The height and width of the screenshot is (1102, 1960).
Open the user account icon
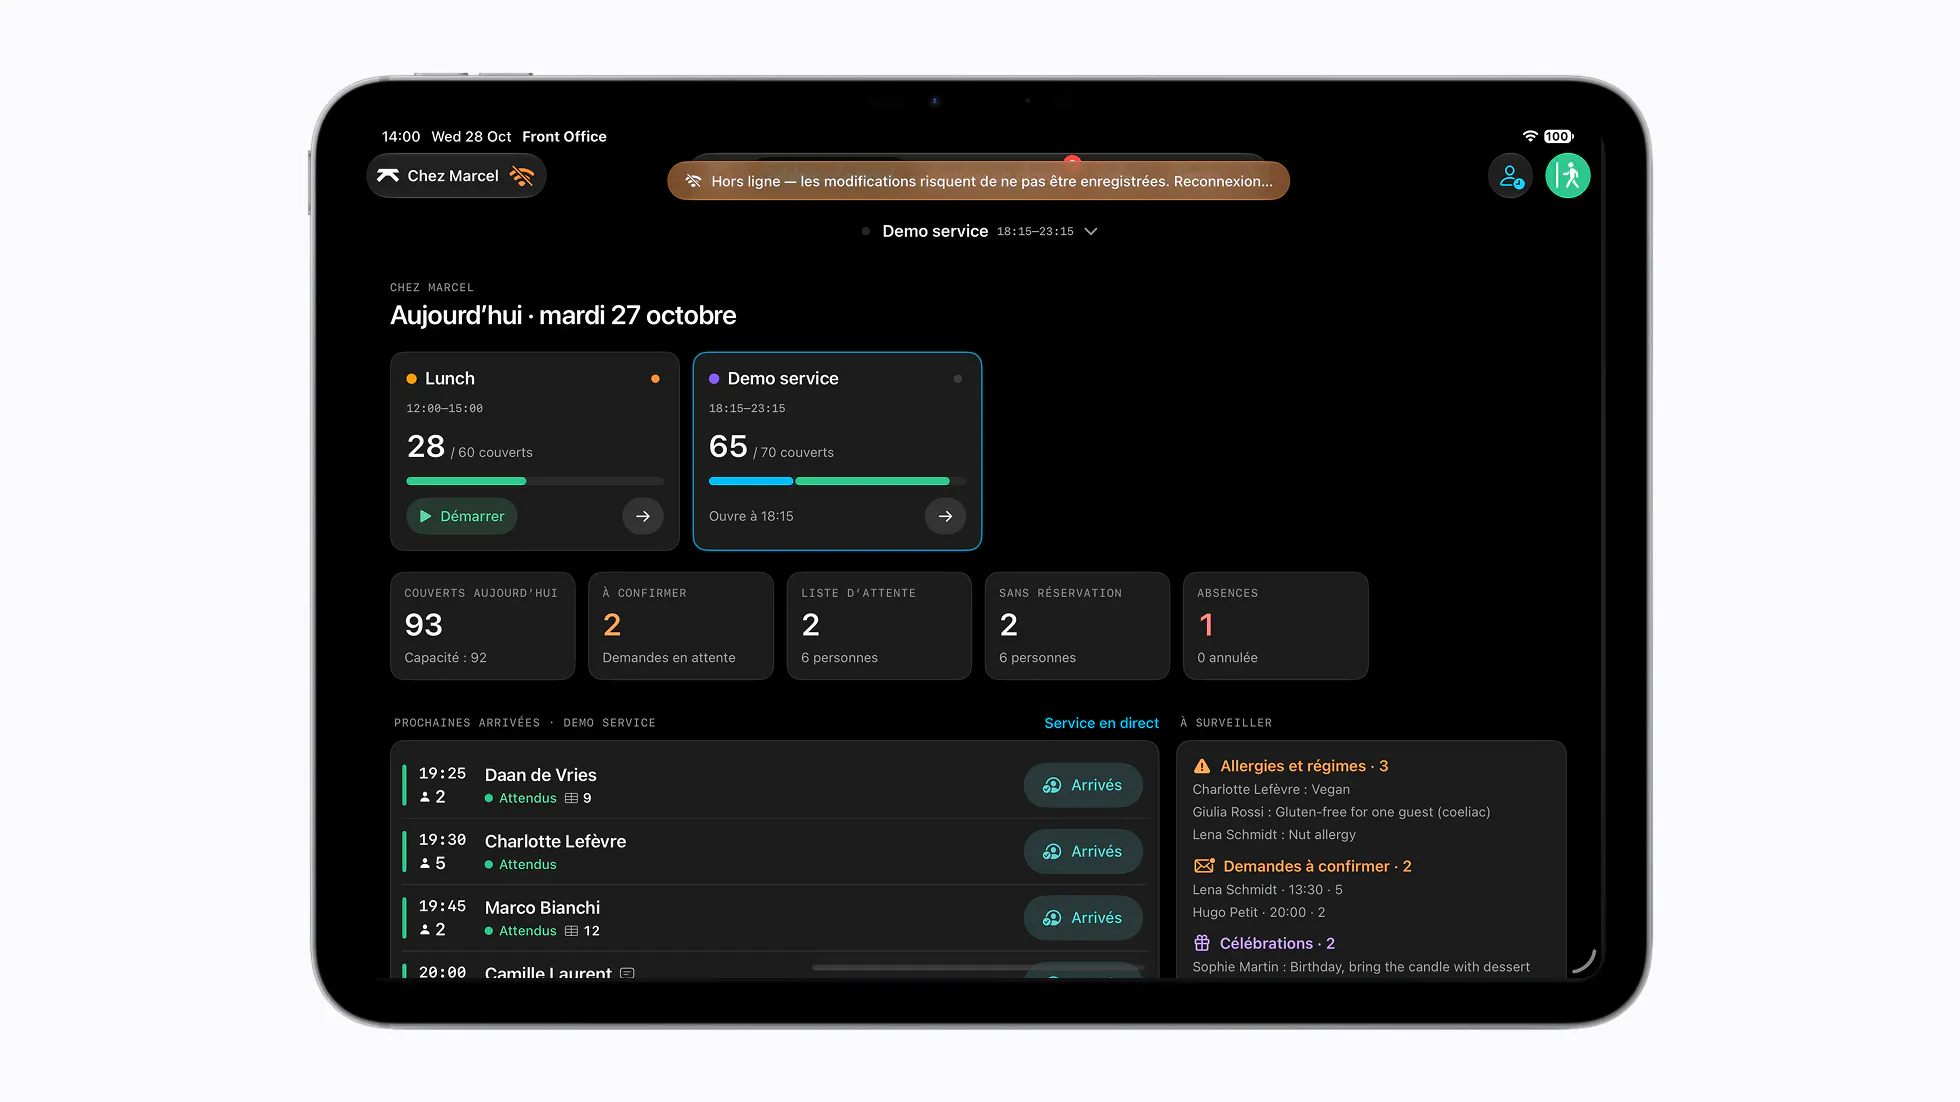click(x=1510, y=176)
